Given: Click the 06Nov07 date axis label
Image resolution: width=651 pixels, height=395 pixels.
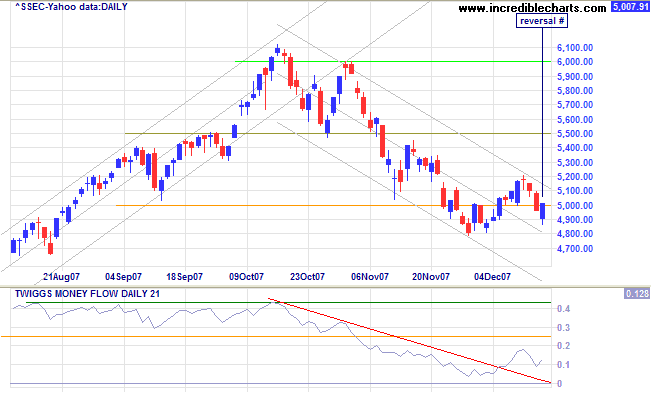Looking at the screenshot, I should [370, 277].
